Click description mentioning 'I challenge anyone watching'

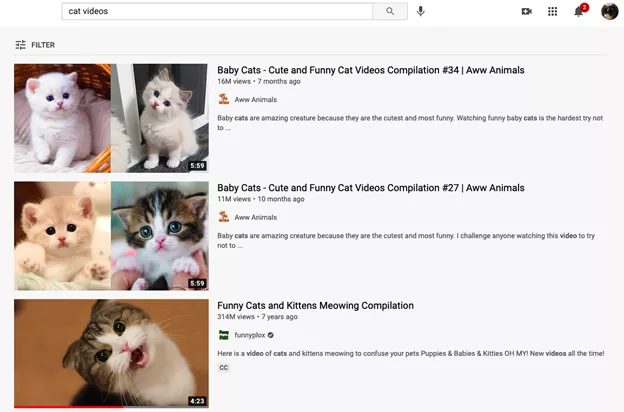(406, 240)
